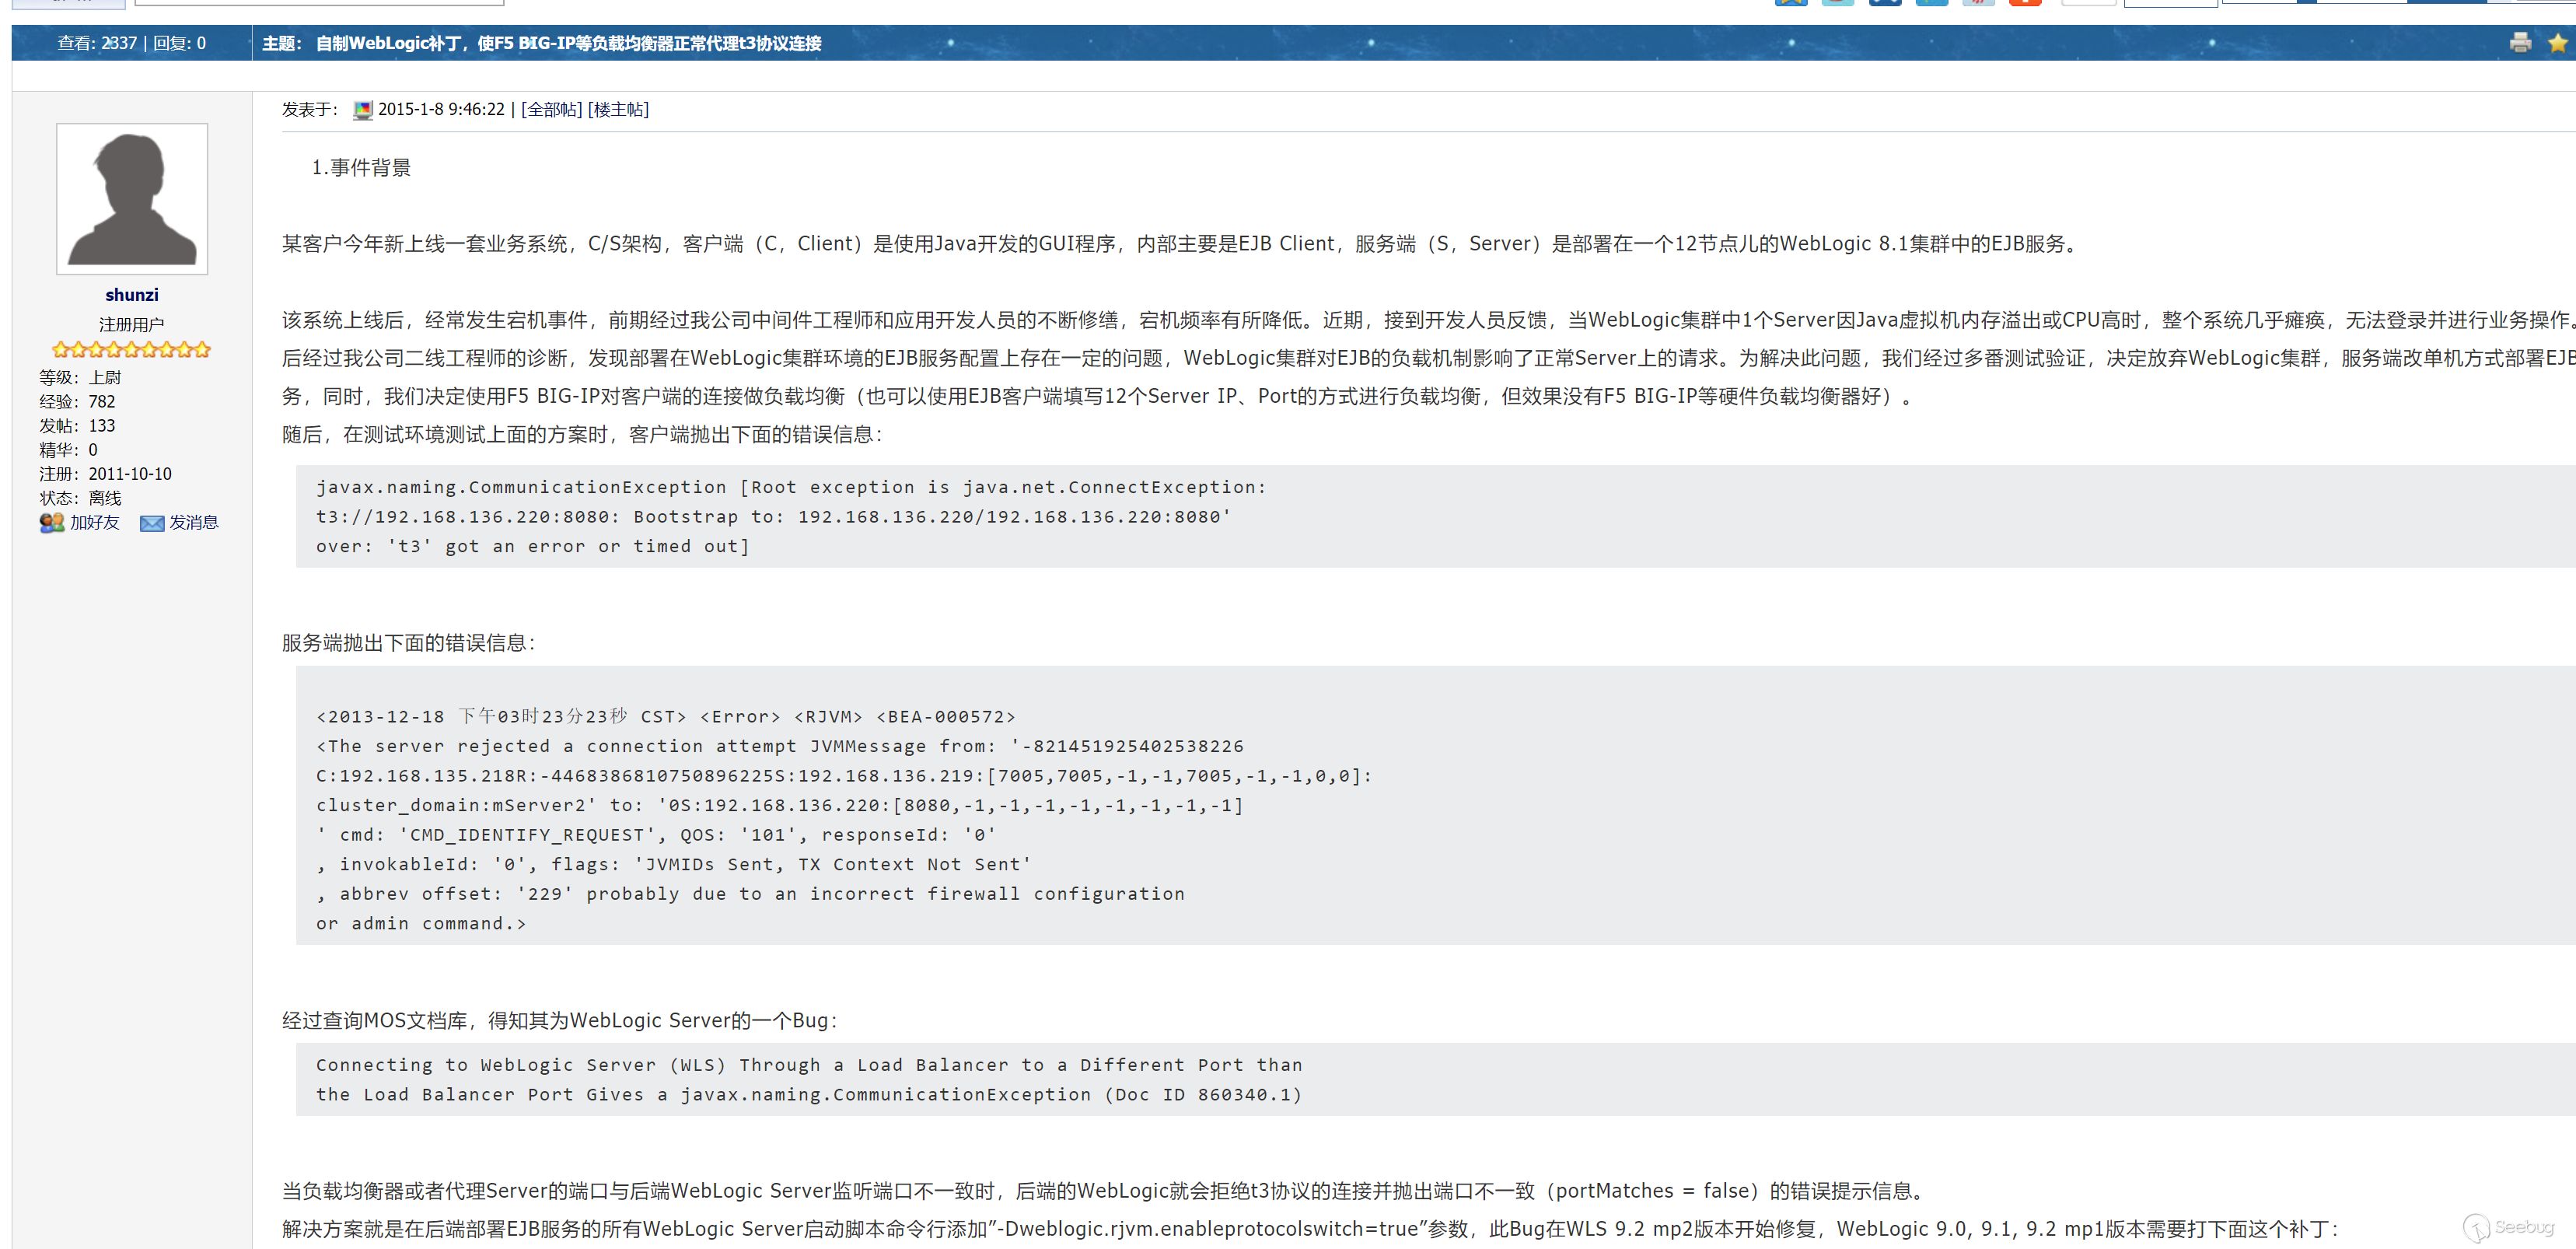Open shunzi's avatar picture
The height and width of the screenshot is (1249, 2576).
(132, 199)
